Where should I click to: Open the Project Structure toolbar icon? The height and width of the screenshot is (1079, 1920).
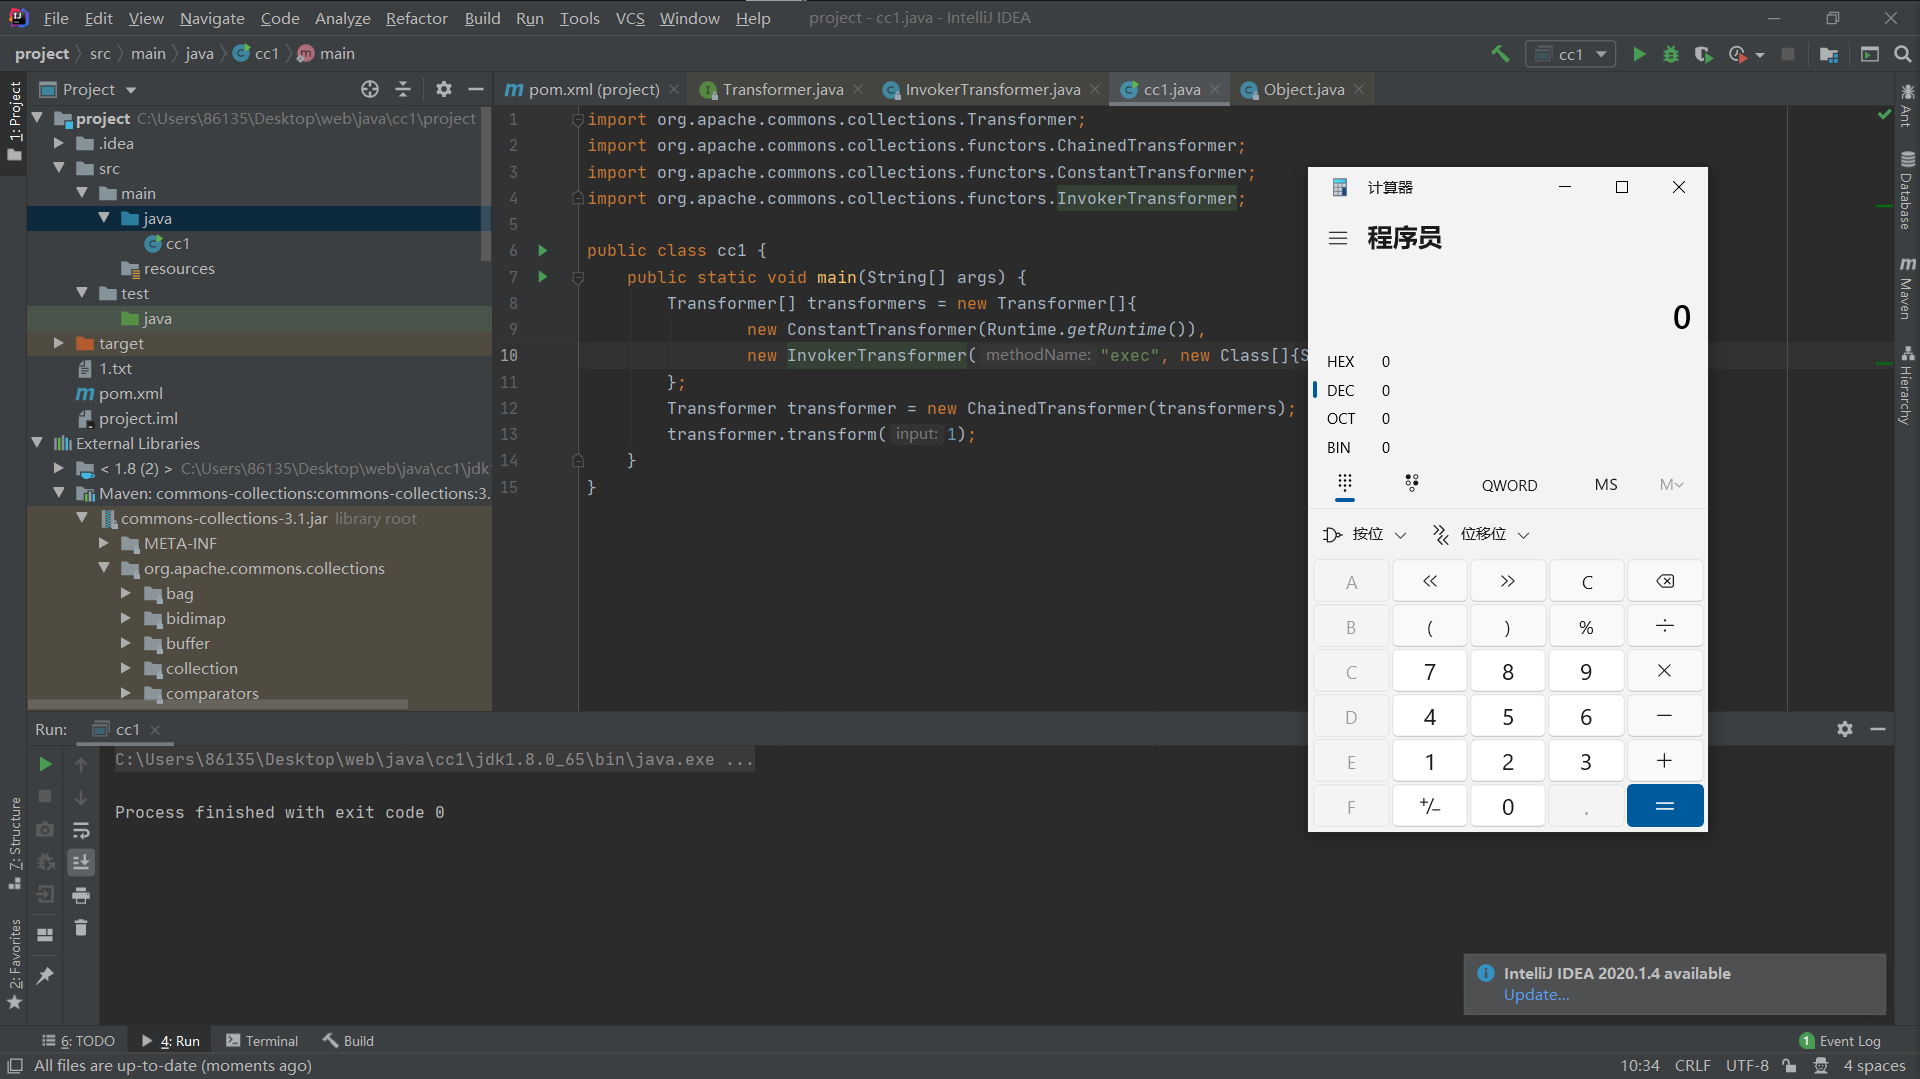(x=1829, y=54)
